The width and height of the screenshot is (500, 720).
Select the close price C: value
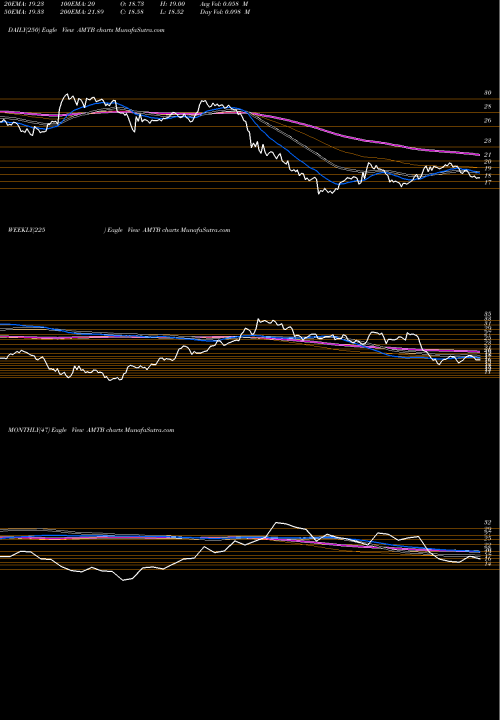pyautogui.click(x=133, y=12)
